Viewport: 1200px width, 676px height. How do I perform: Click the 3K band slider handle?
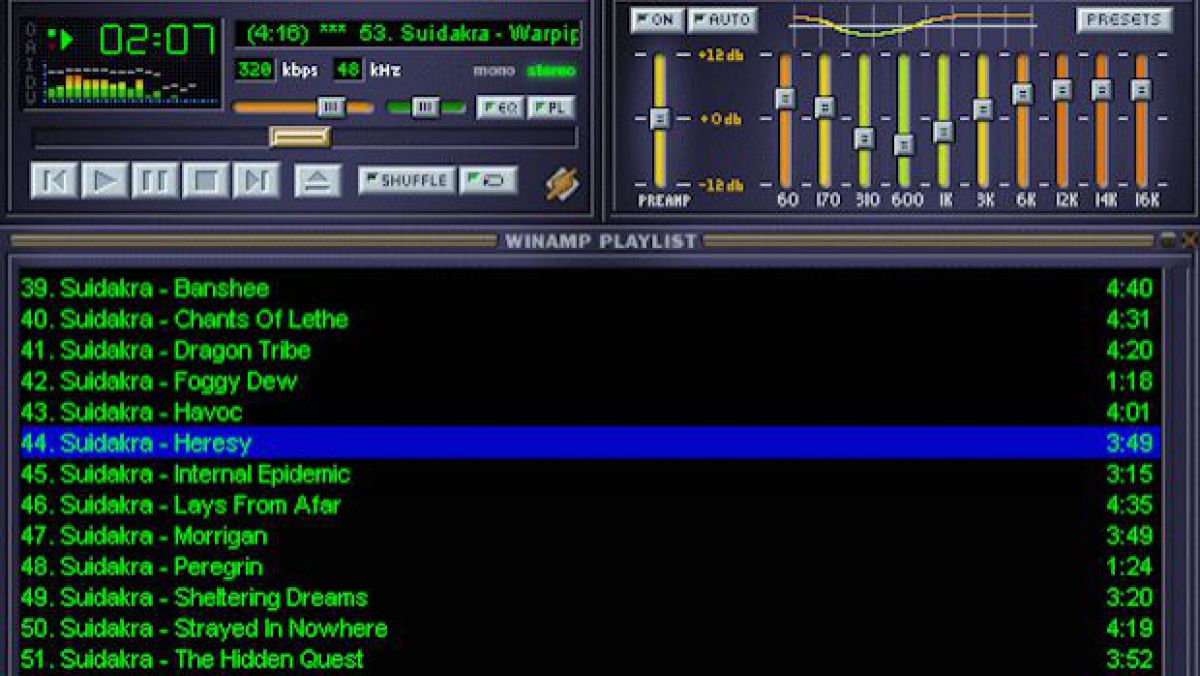(983, 109)
